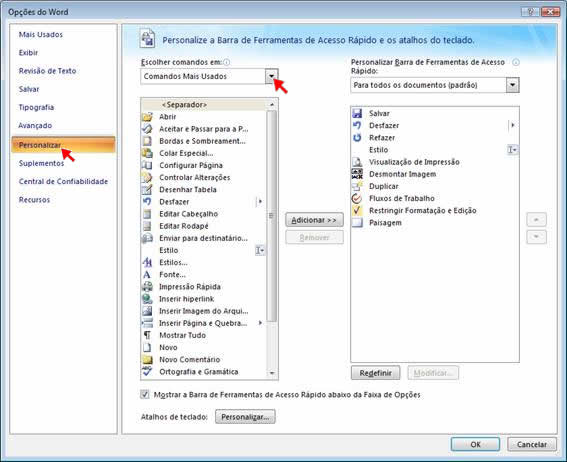Viewport: 567px width, 462px height.
Task: Open the Salvar category in sidebar
Action: [x=29, y=89]
